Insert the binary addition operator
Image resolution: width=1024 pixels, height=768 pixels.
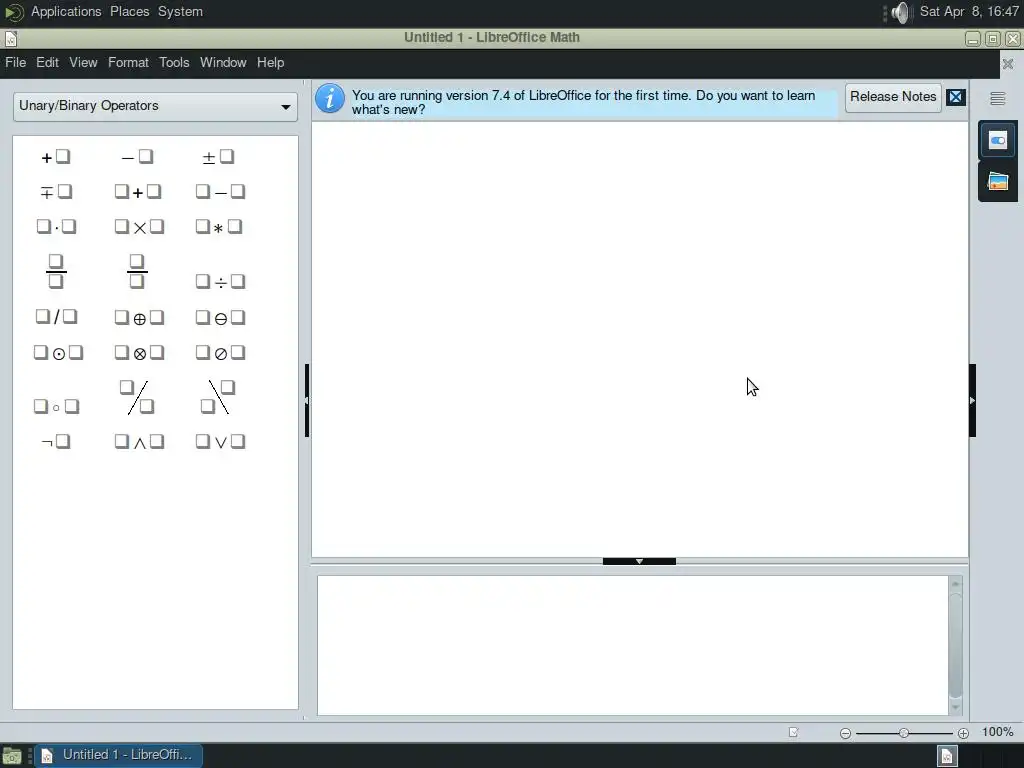pyautogui.click(x=137, y=192)
